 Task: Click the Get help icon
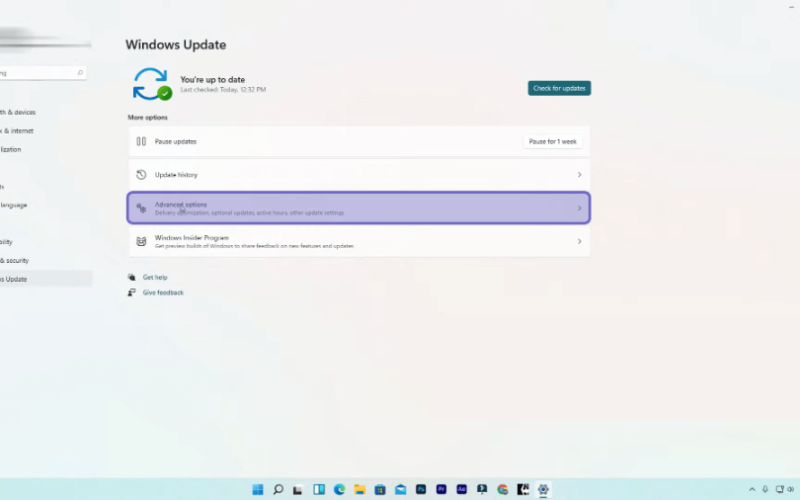point(132,277)
